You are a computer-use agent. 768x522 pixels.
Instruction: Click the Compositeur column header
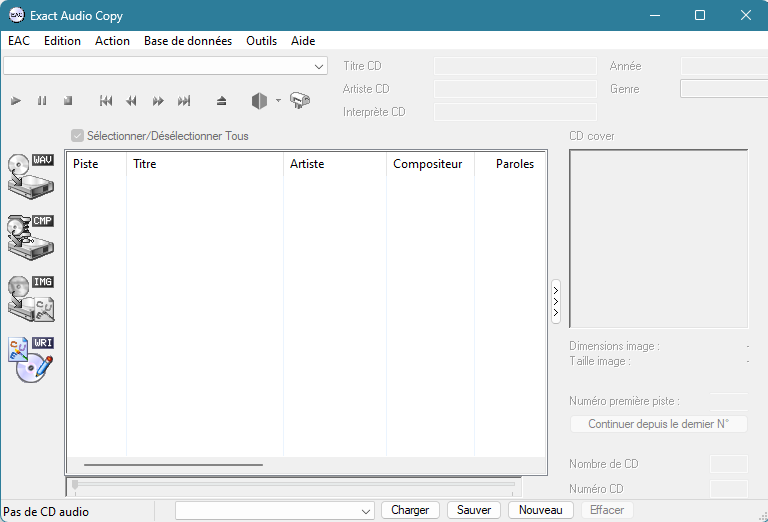(430, 164)
